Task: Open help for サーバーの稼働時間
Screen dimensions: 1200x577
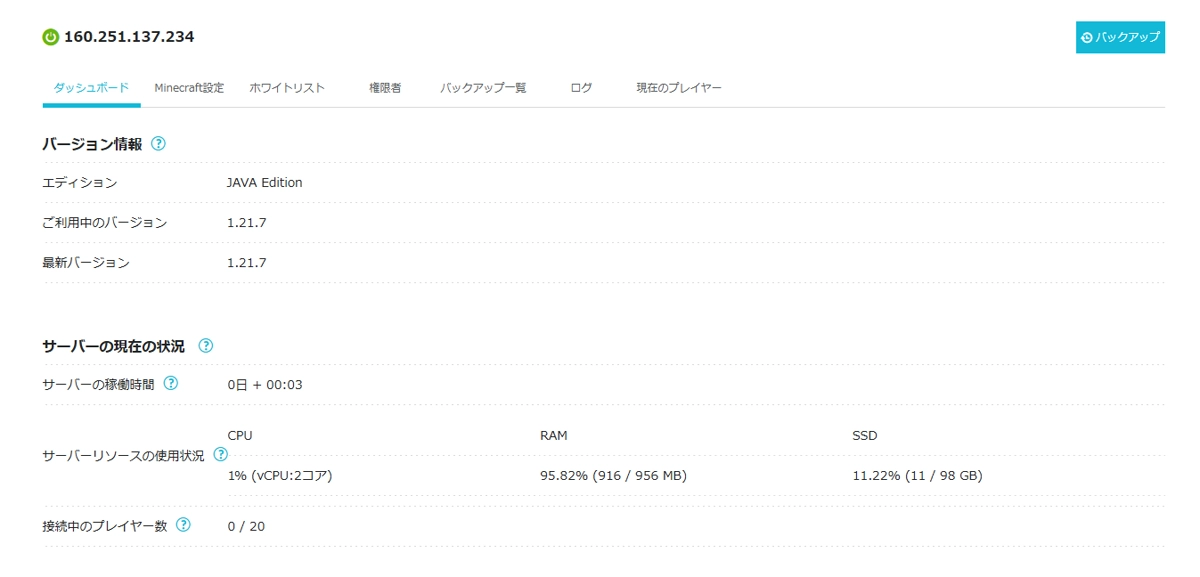Action: coord(171,384)
